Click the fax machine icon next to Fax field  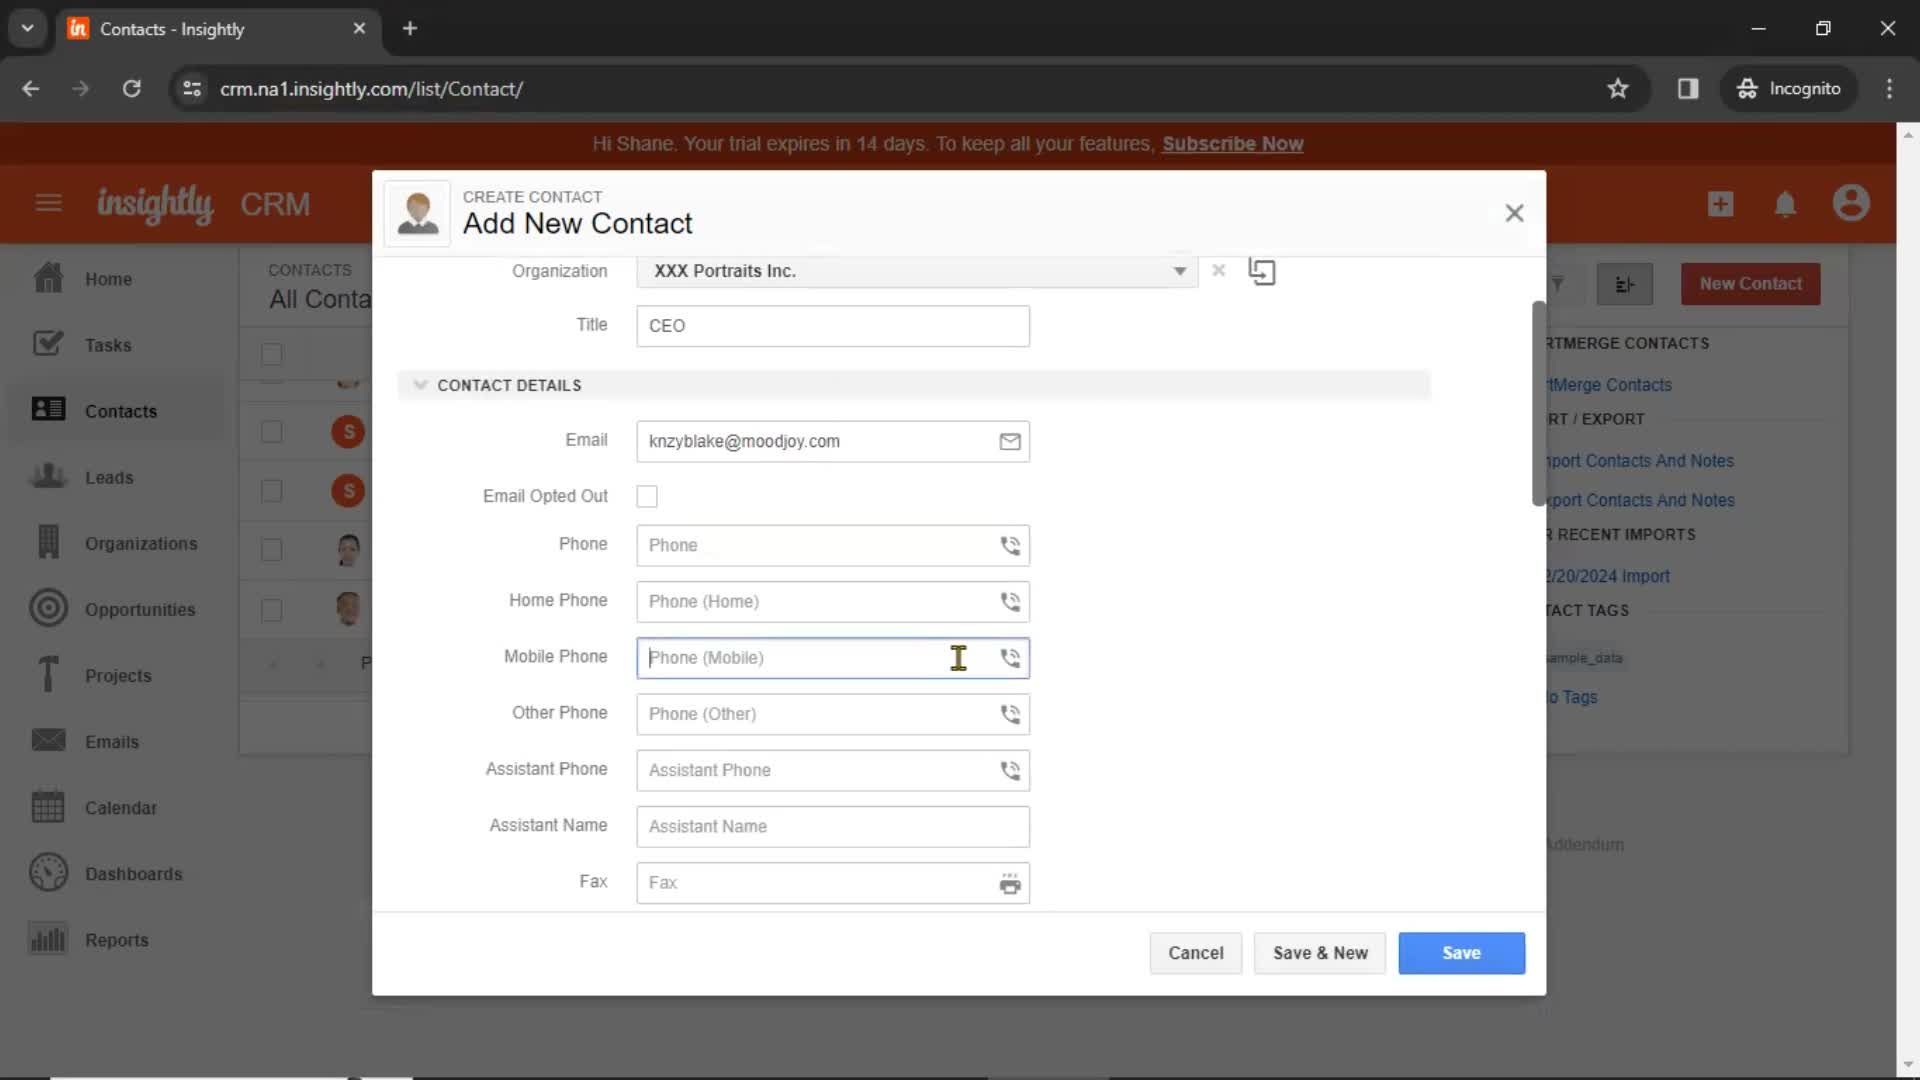click(1010, 881)
